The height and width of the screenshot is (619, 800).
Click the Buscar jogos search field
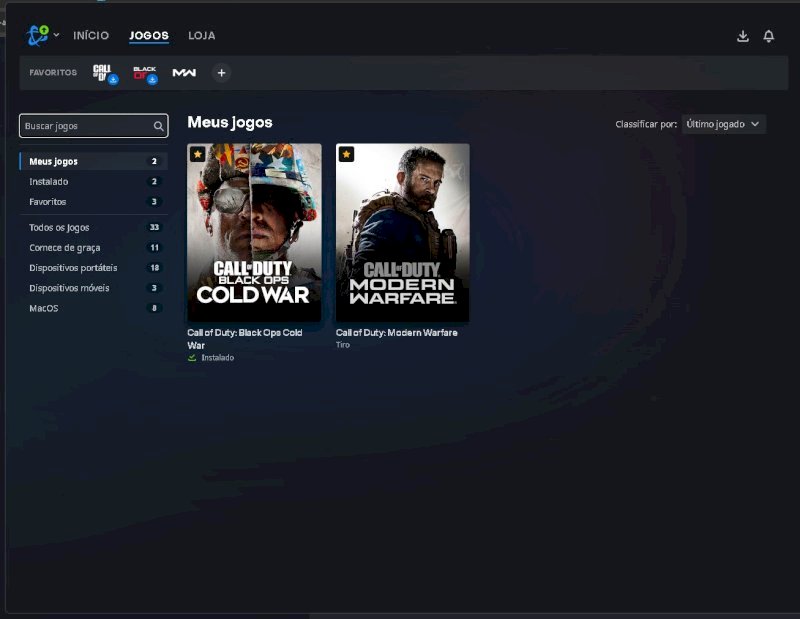[x=85, y=126]
